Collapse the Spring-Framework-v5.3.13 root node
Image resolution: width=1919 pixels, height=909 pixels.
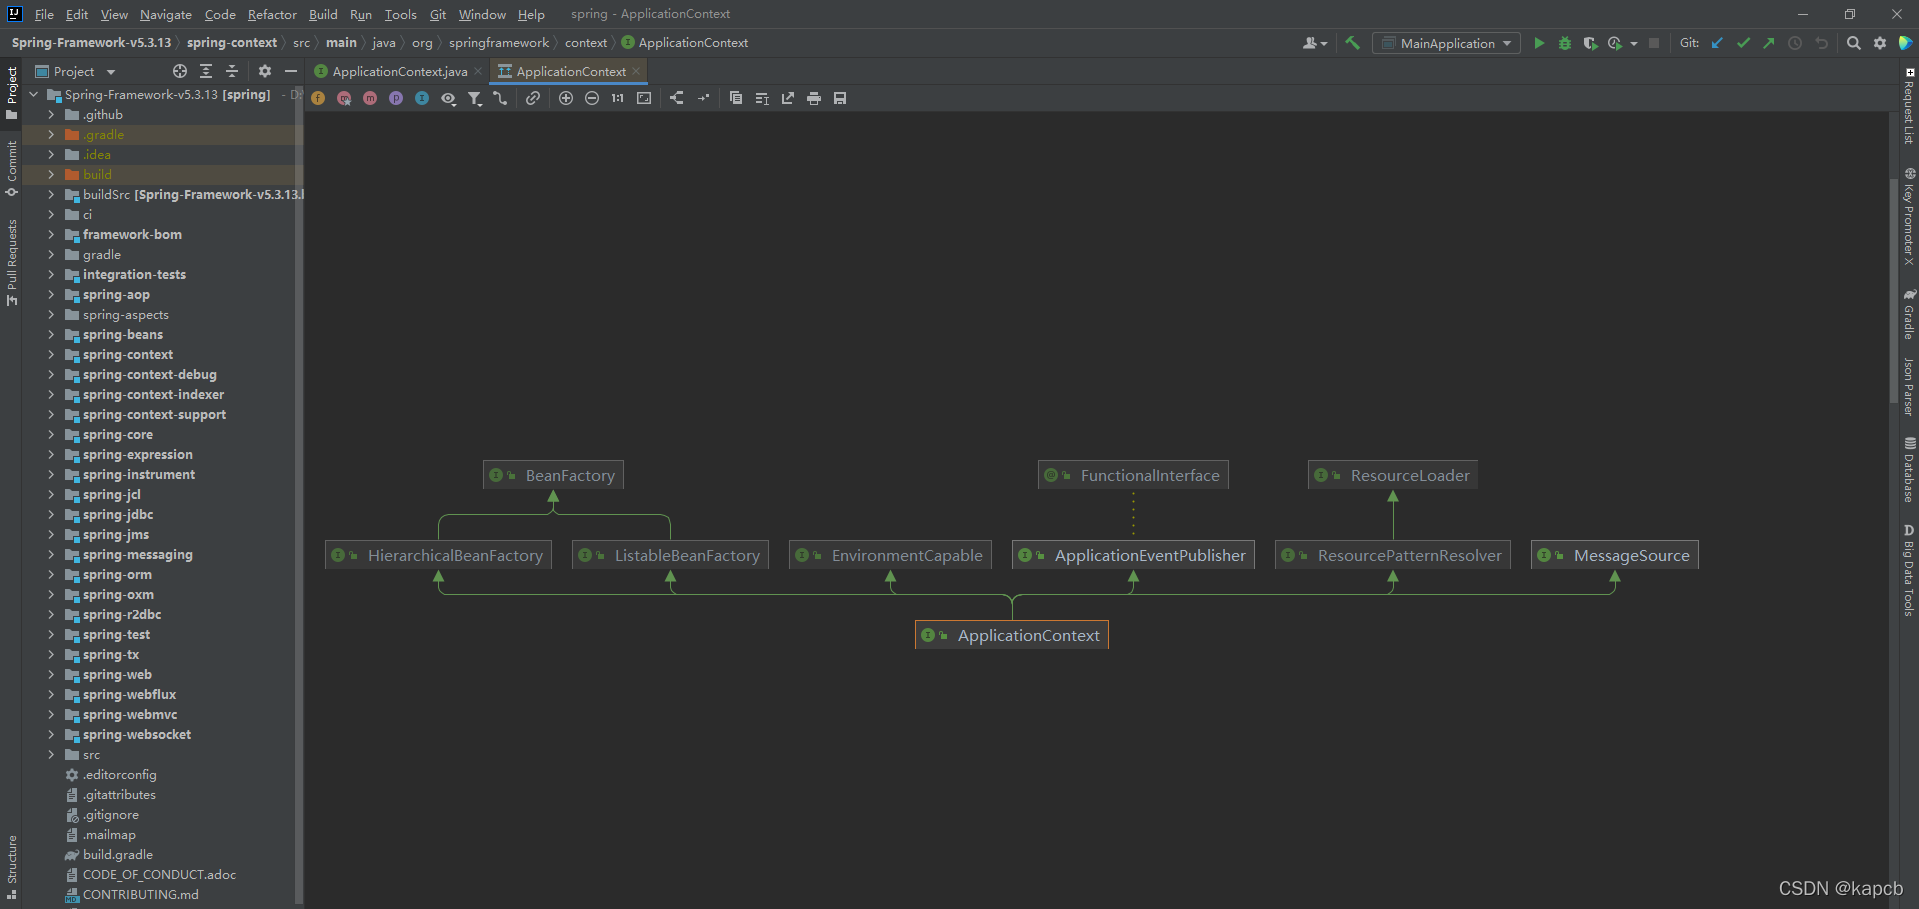(x=34, y=95)
